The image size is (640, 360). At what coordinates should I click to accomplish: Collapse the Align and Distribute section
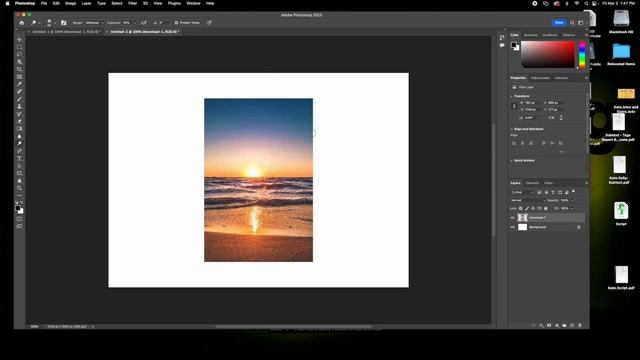point(512,129)
